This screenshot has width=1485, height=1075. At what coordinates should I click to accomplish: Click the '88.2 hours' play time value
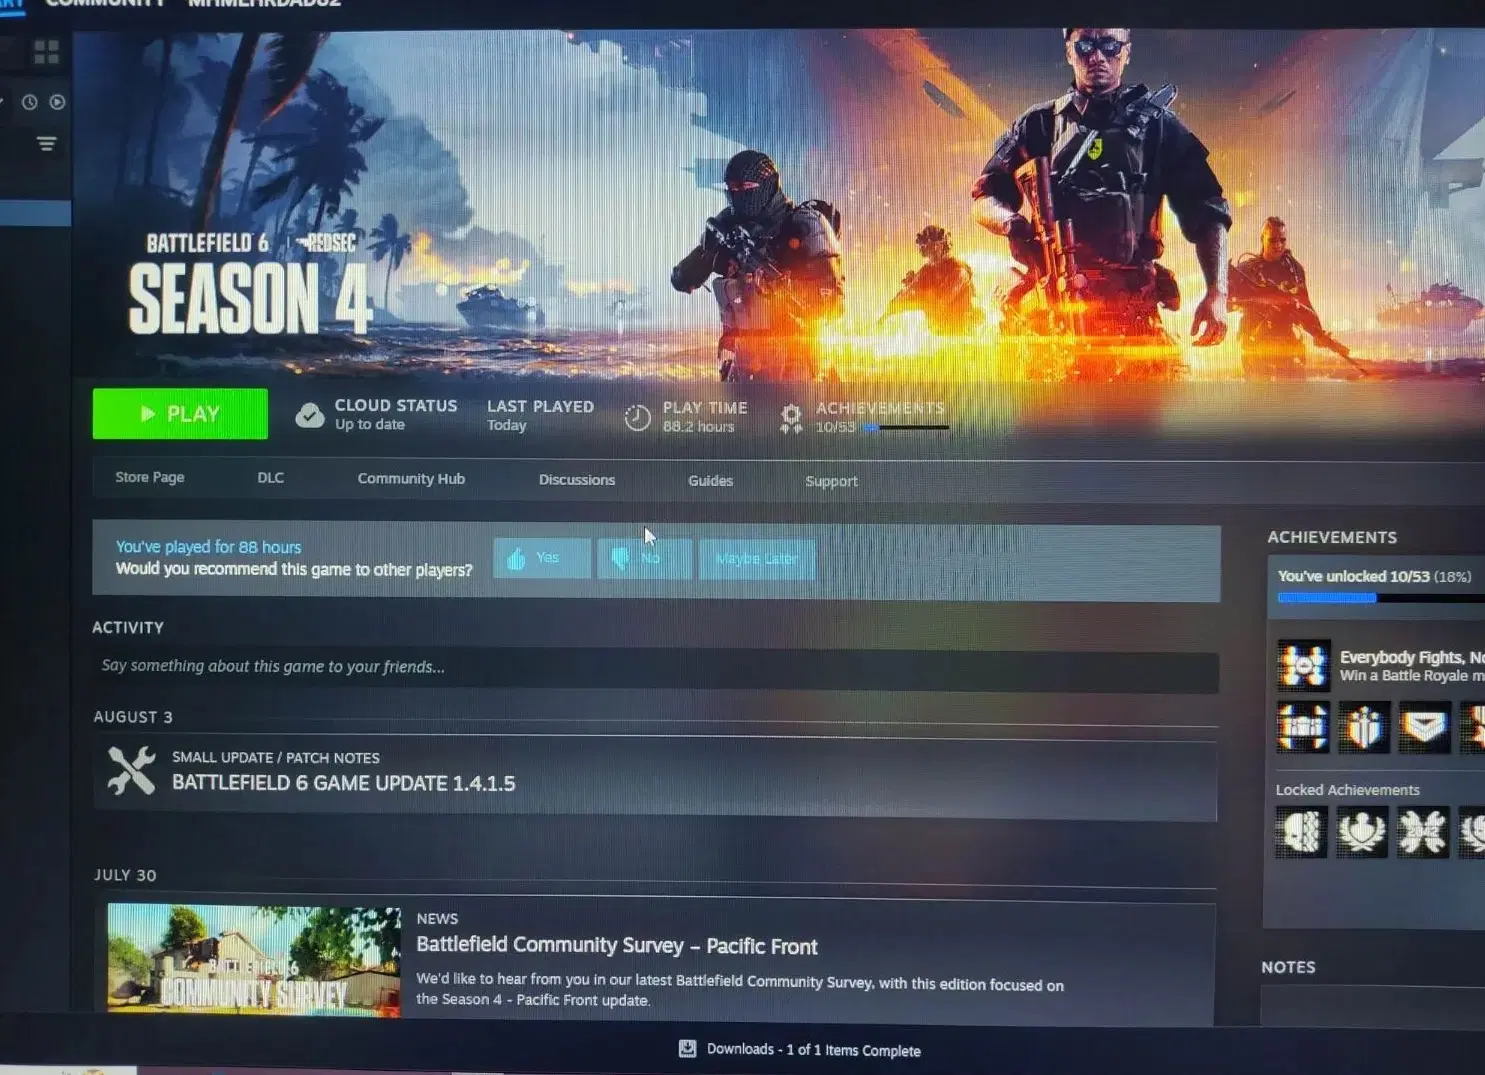click(x=699, y=427)
